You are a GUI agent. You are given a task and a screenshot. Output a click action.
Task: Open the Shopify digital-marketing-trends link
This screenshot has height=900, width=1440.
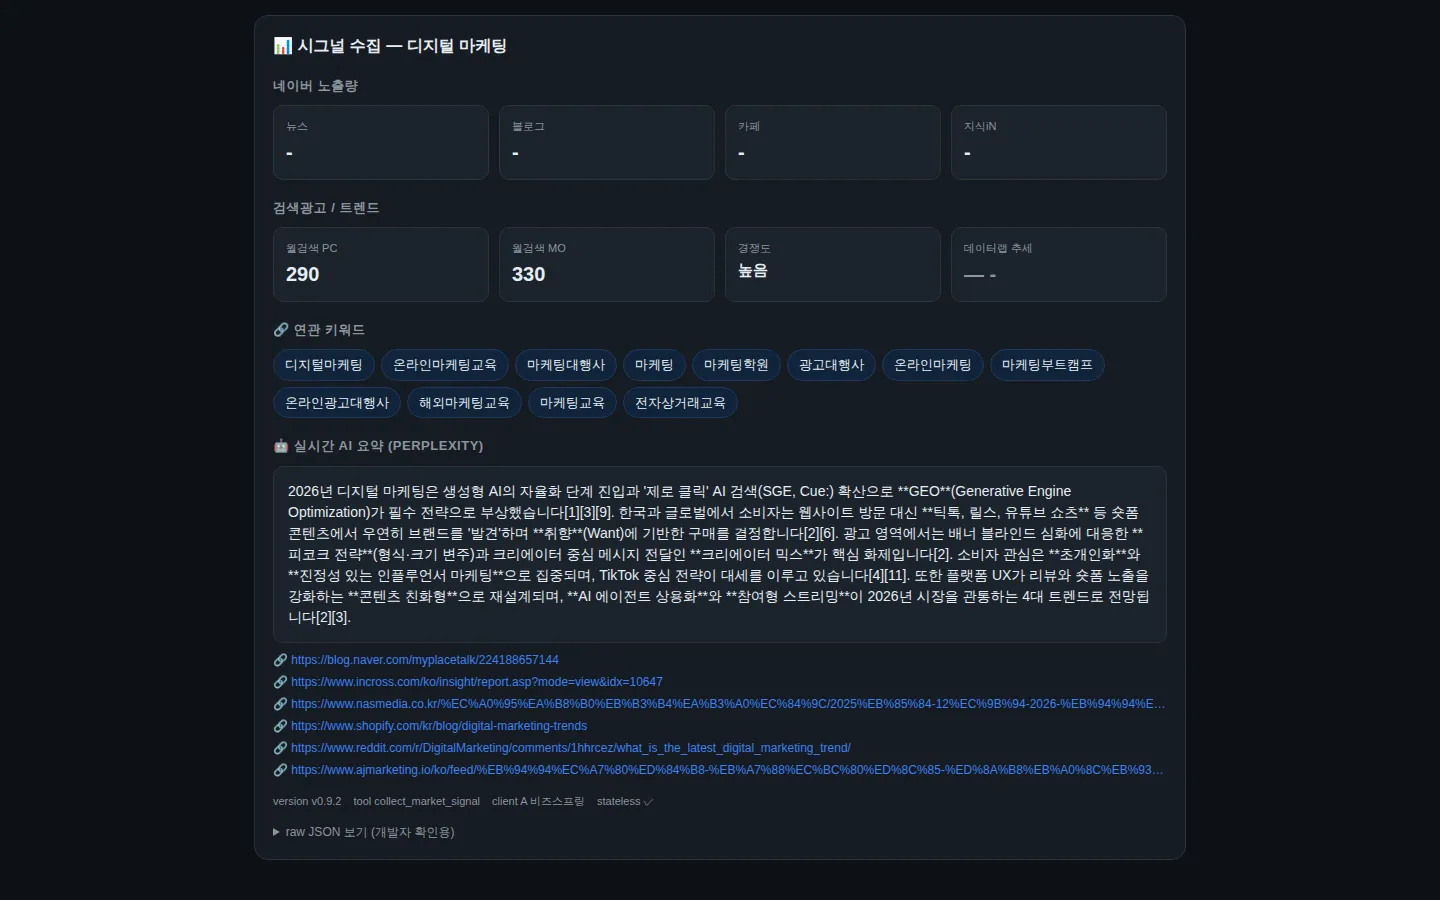[439, 726]
